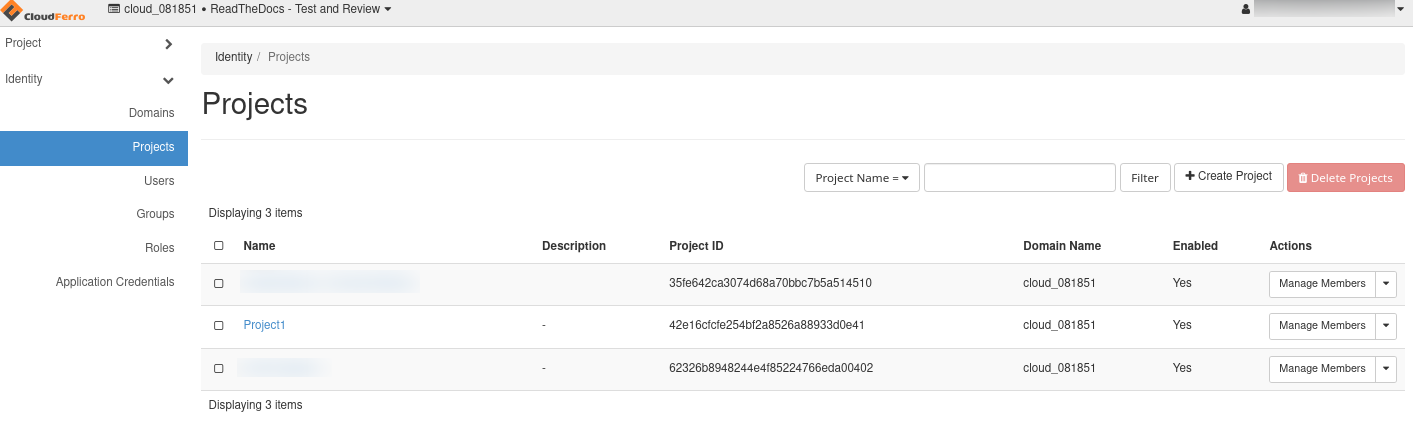Open Application Credentials in the sidebar
Image resolution: width=1413 pixels, height=428 pixels.
click(x=115, y=282)
